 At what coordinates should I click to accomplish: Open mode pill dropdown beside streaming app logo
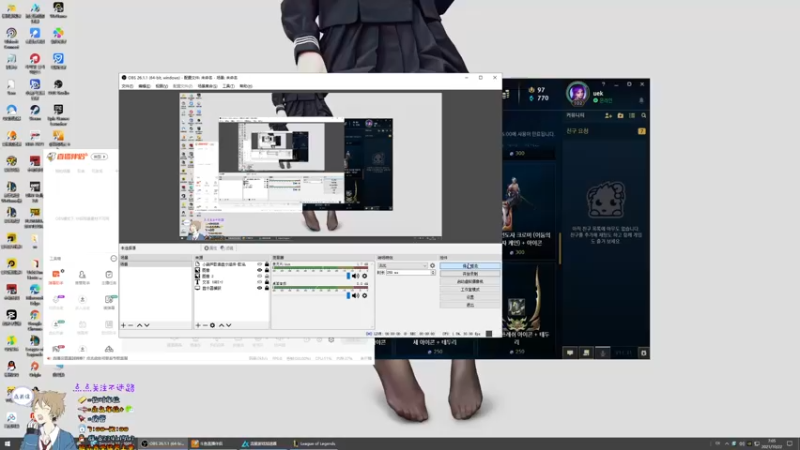[x=99, y=157]
